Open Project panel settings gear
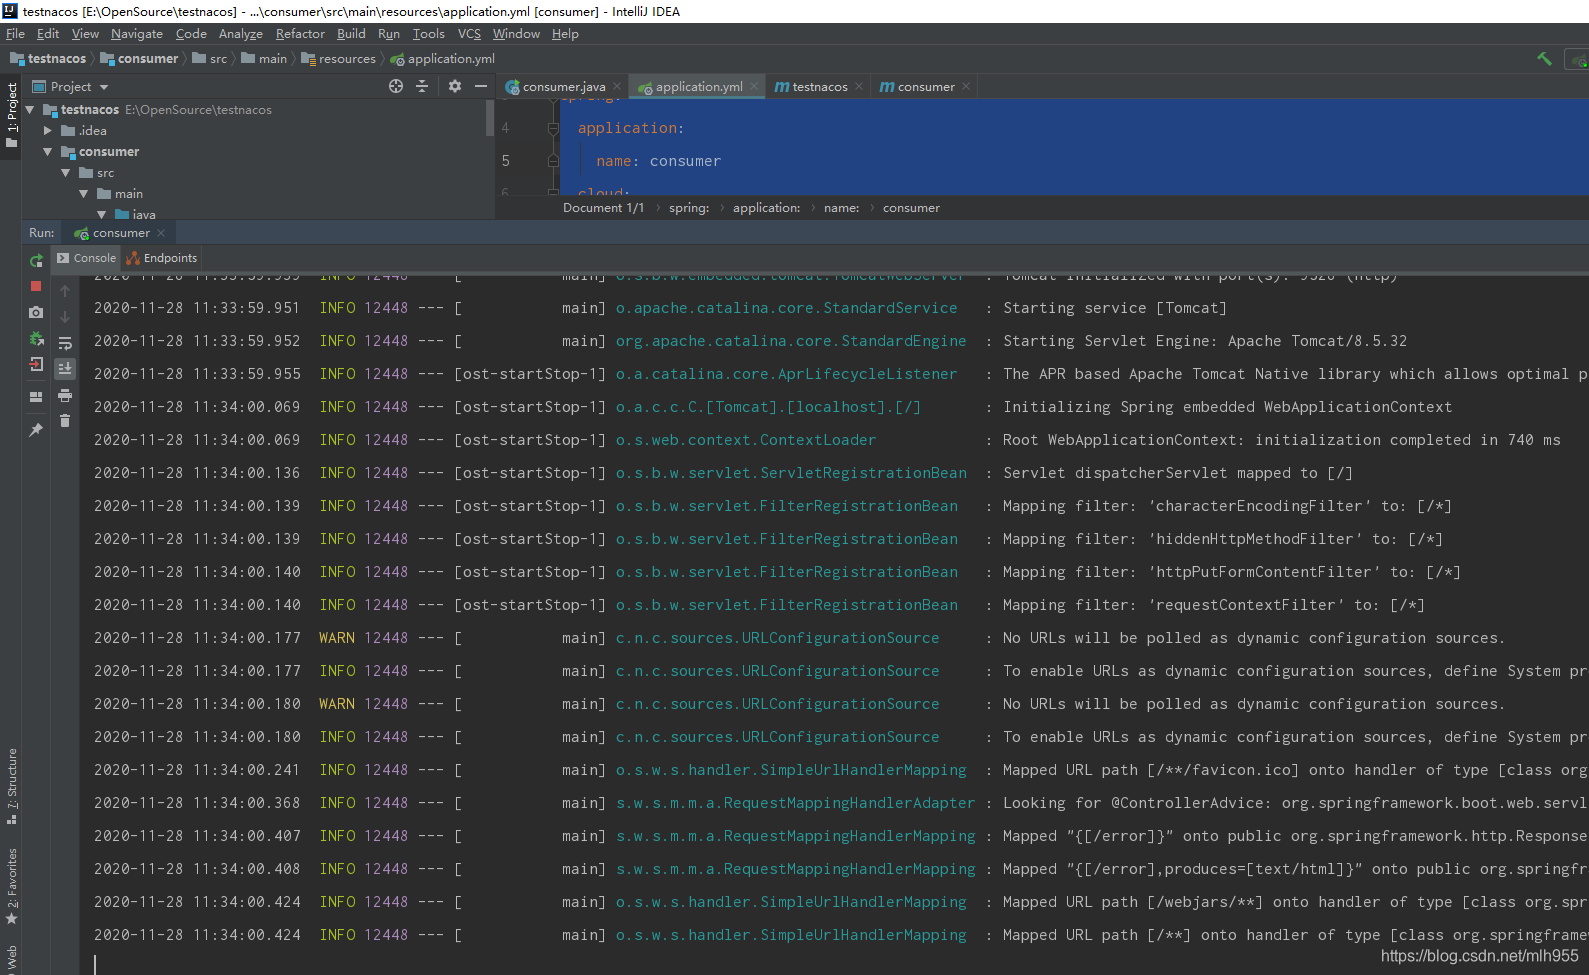 tap(455, 86)
